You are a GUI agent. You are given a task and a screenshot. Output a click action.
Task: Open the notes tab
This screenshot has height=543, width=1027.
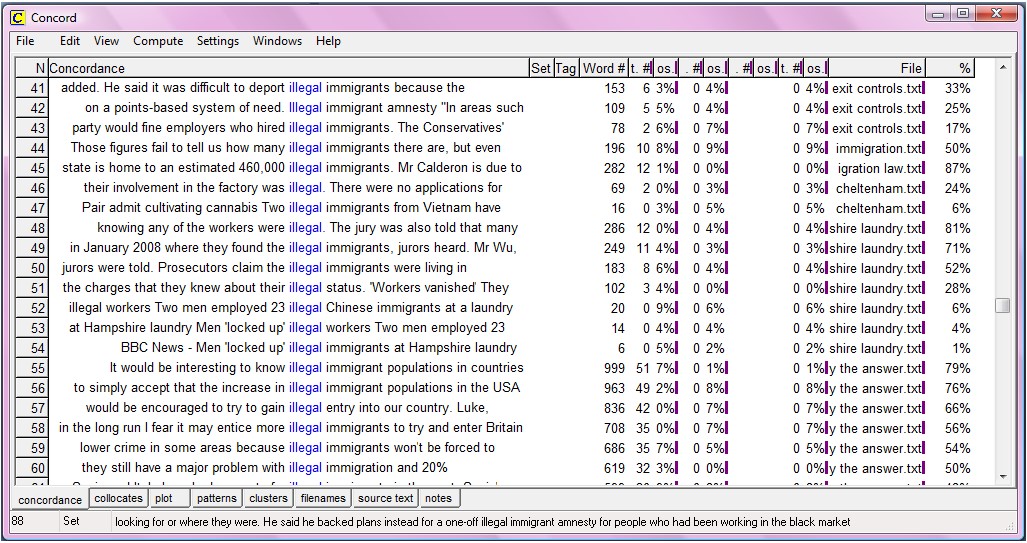click(x=438, y=498)
